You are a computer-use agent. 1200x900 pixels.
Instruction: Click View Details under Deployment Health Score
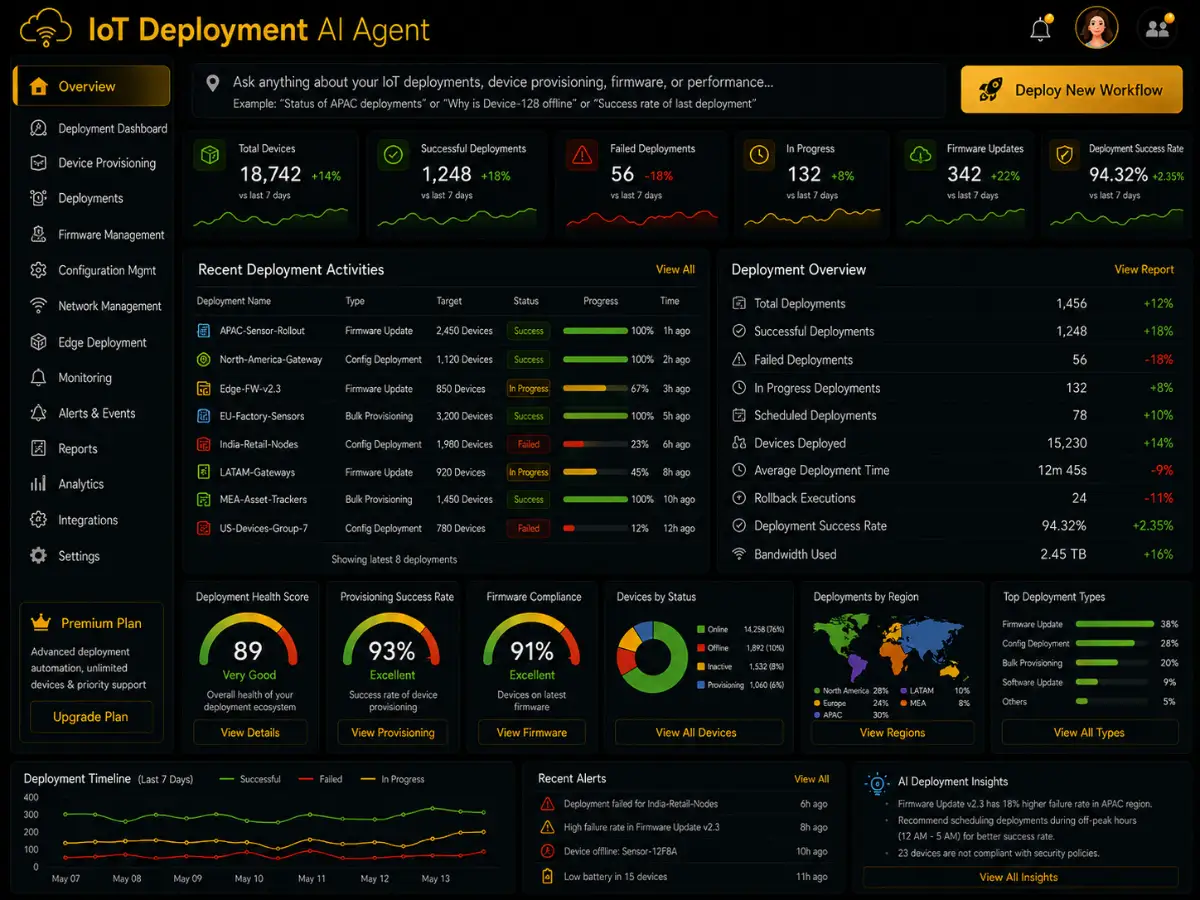250,733
